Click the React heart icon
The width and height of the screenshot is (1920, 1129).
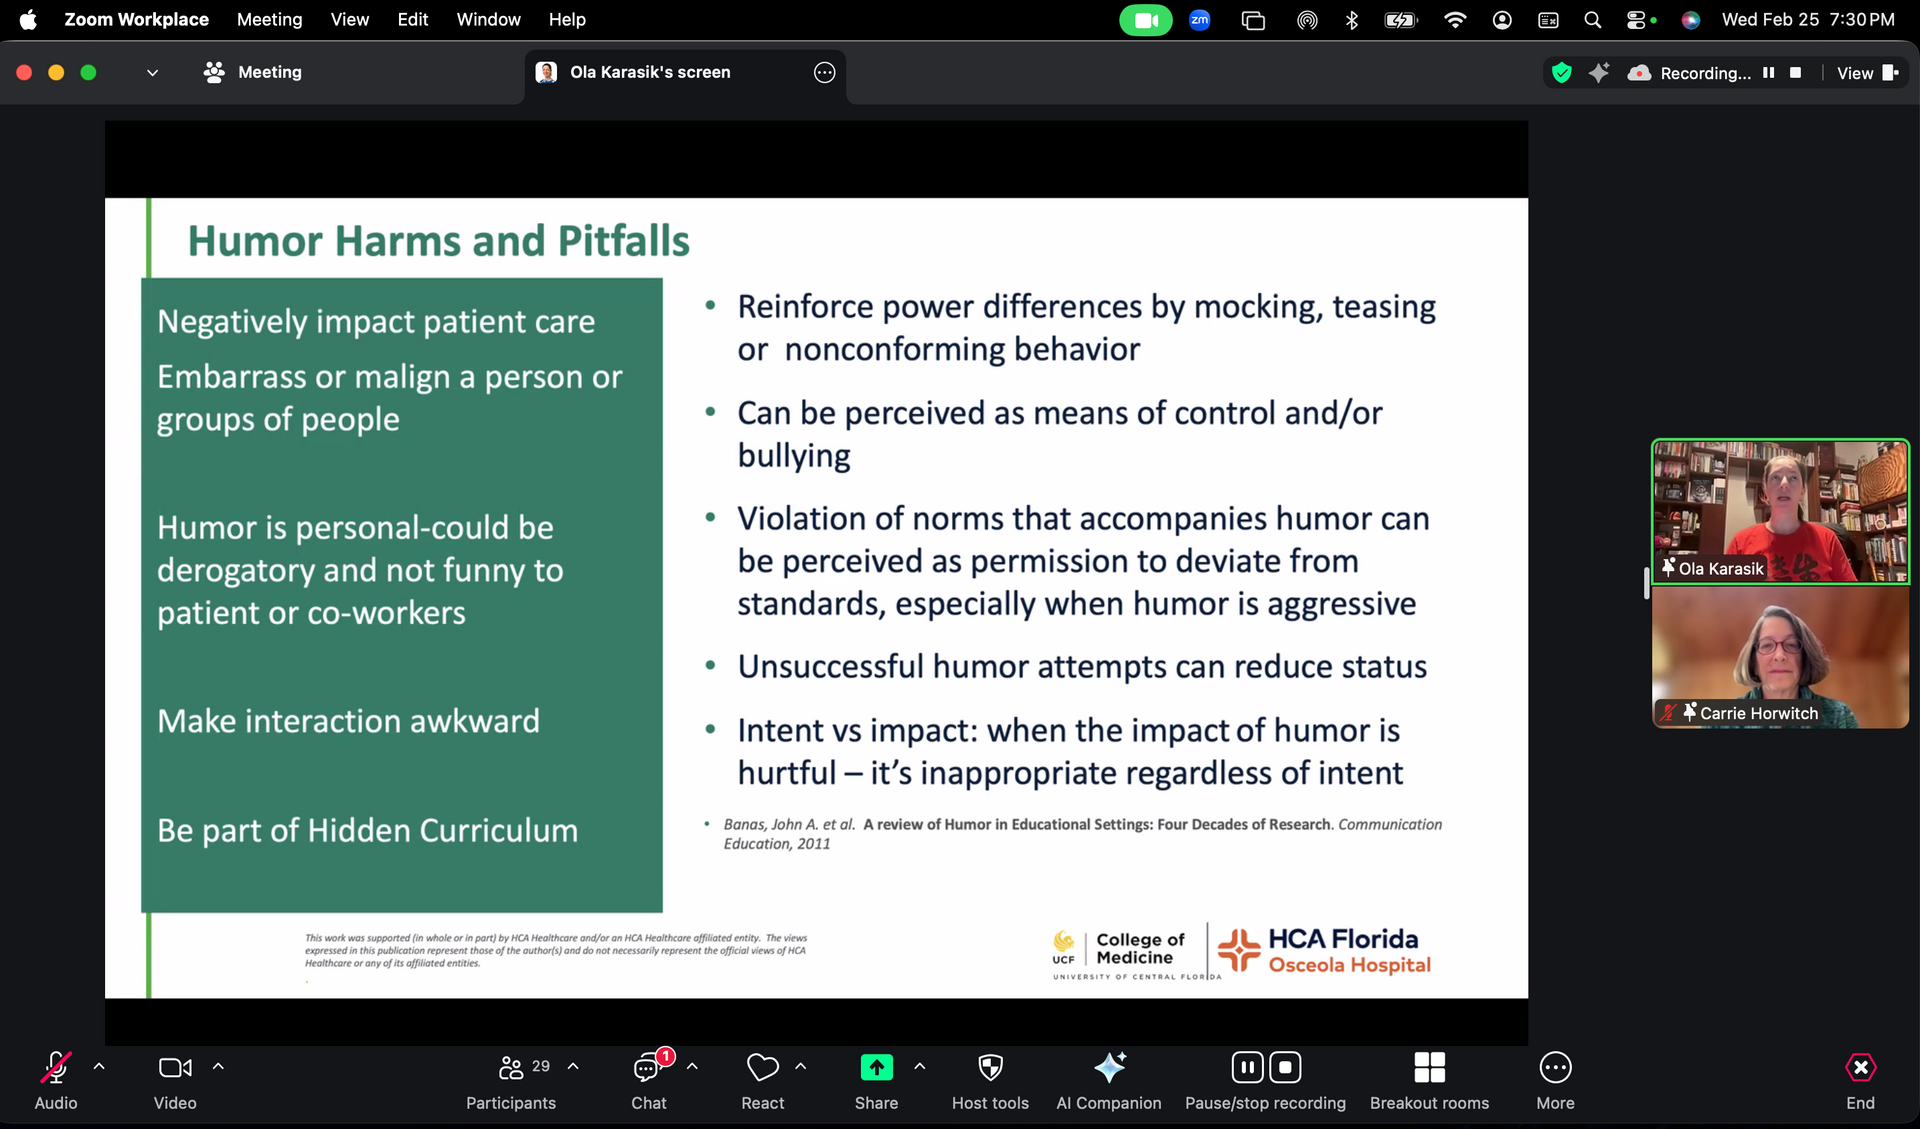point(762,1068)
